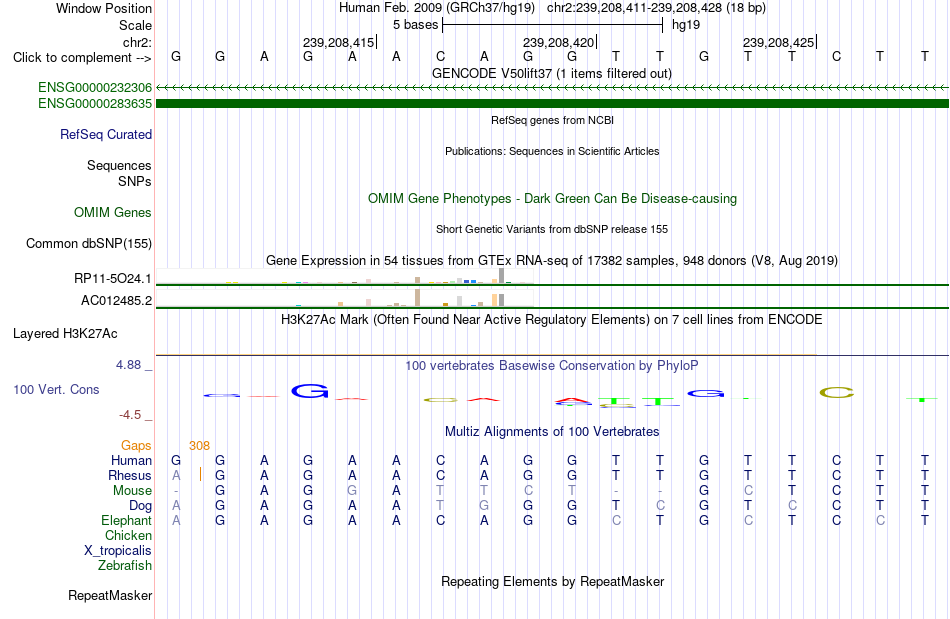Click the Human alignment row label
This screenshot has width=950, height=619.
coord(131,460)
